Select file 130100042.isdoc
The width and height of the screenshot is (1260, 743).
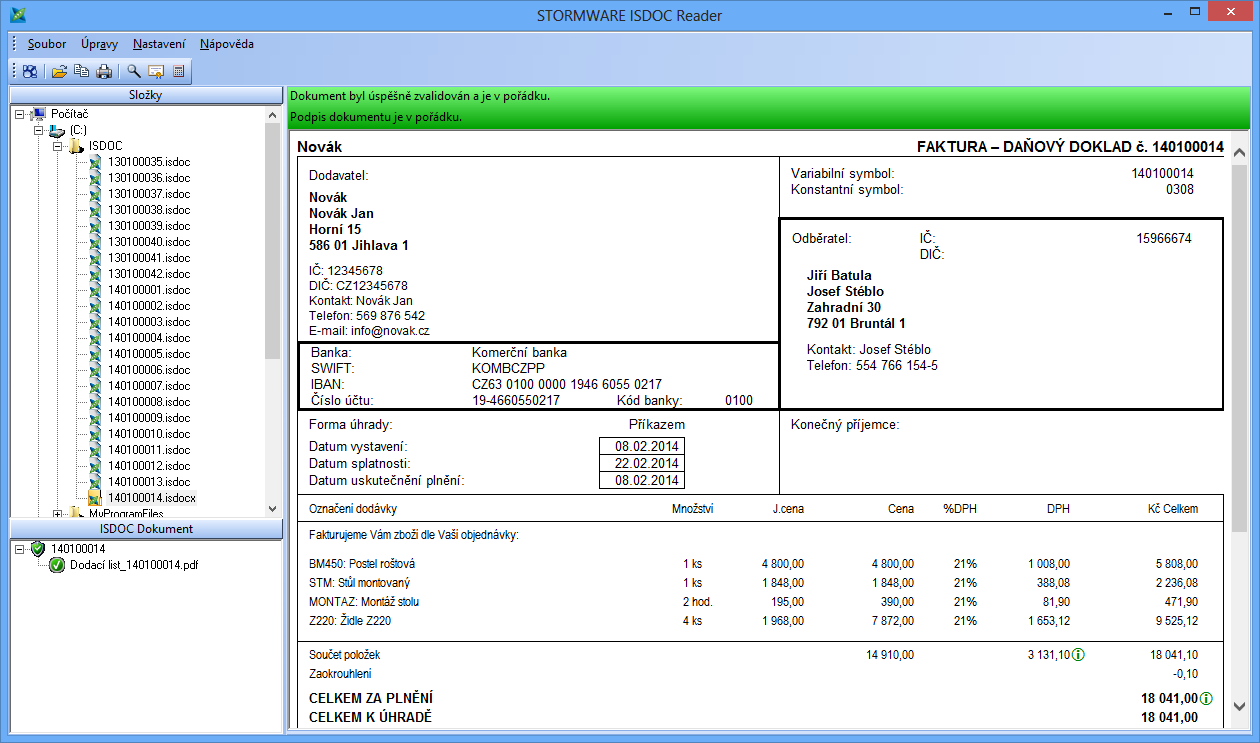(x=149, y=274)
